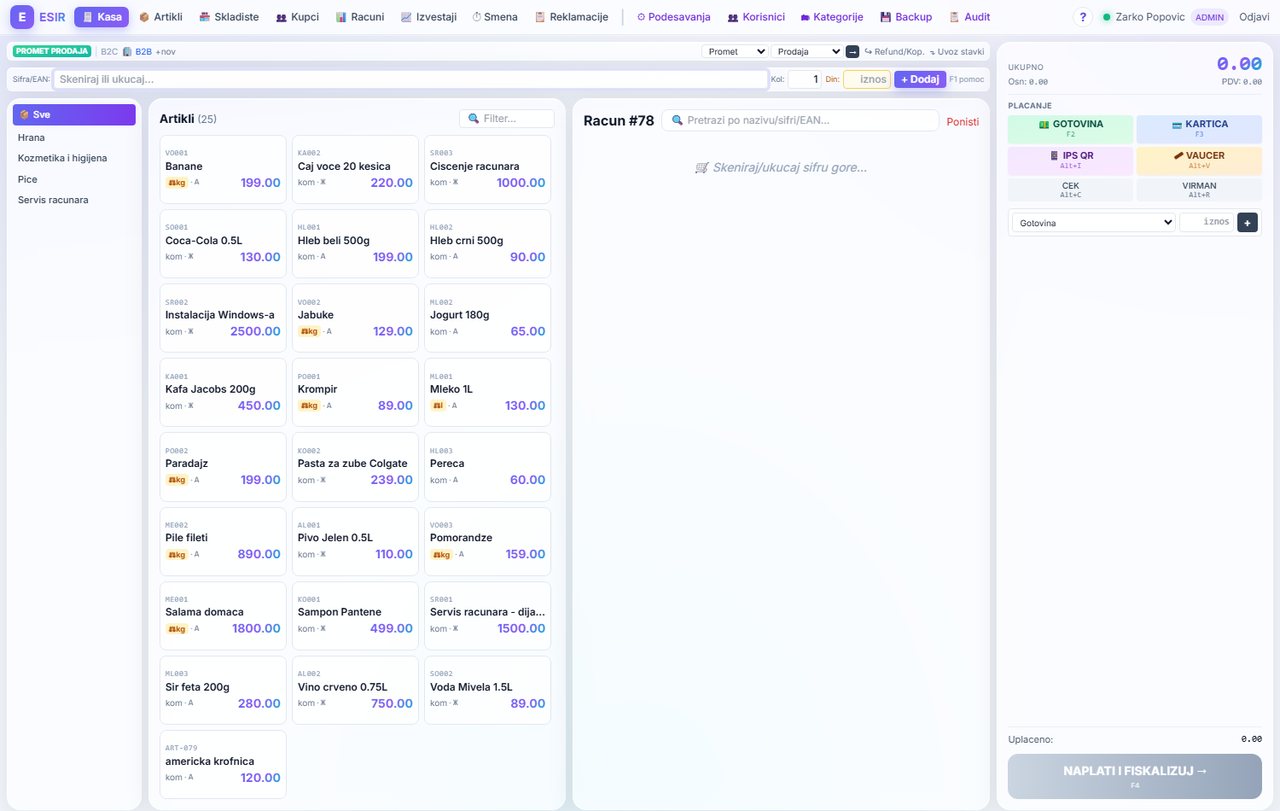Click the cash icon on GOTOVINA

click(x=1044, y=124)
